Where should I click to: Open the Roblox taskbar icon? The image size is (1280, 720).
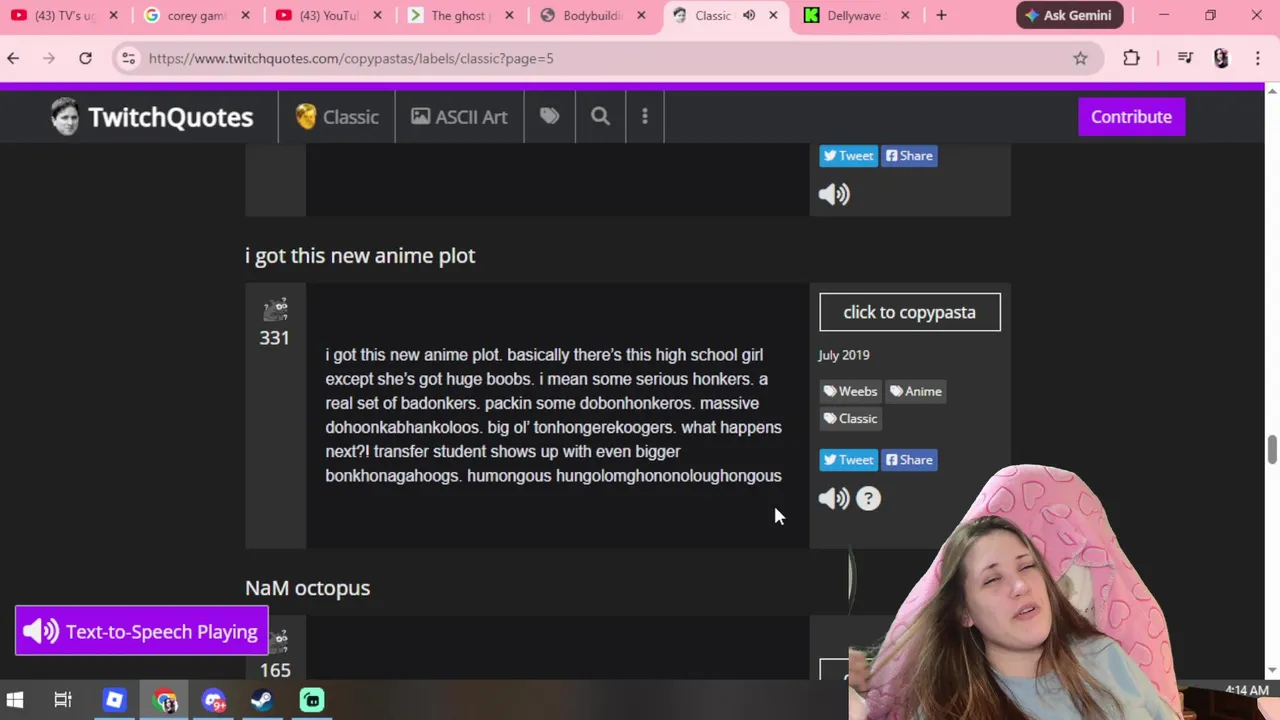coord(114,700)
